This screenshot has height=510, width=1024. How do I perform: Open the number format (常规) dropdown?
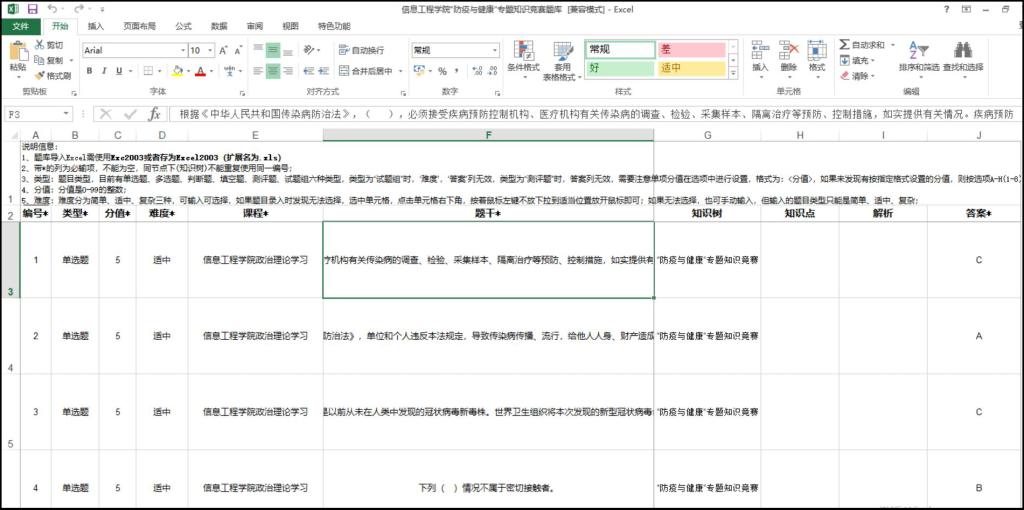coord(494,50)
